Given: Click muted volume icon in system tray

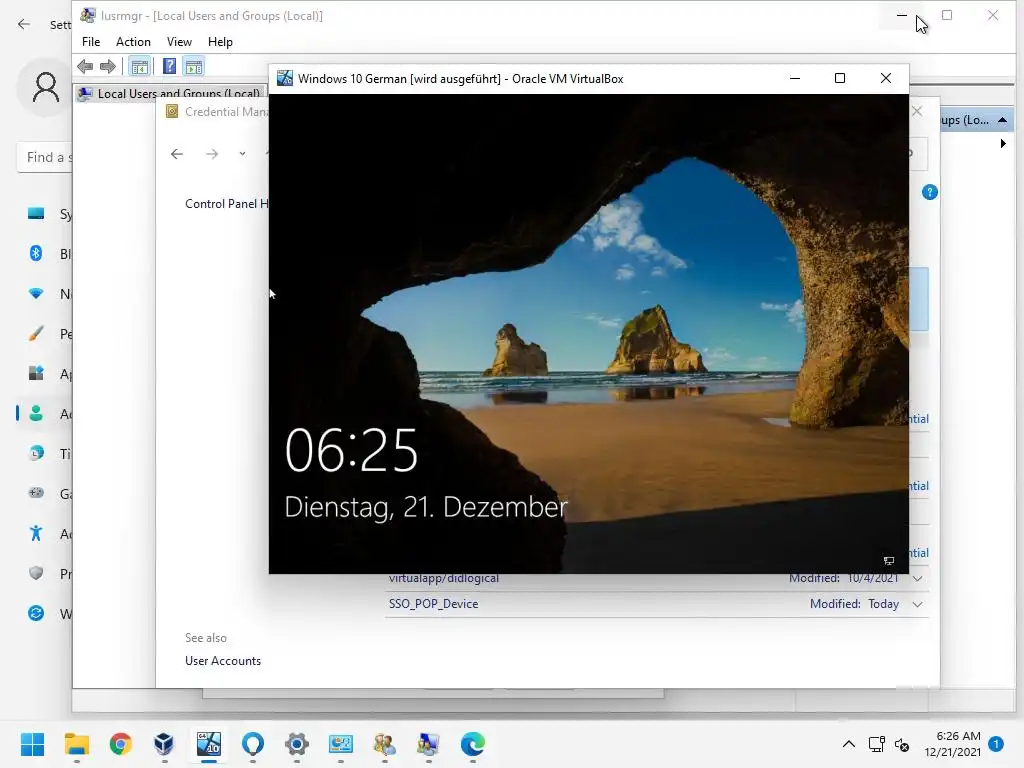Looking at the screenshot, I should tap(902, 744).
